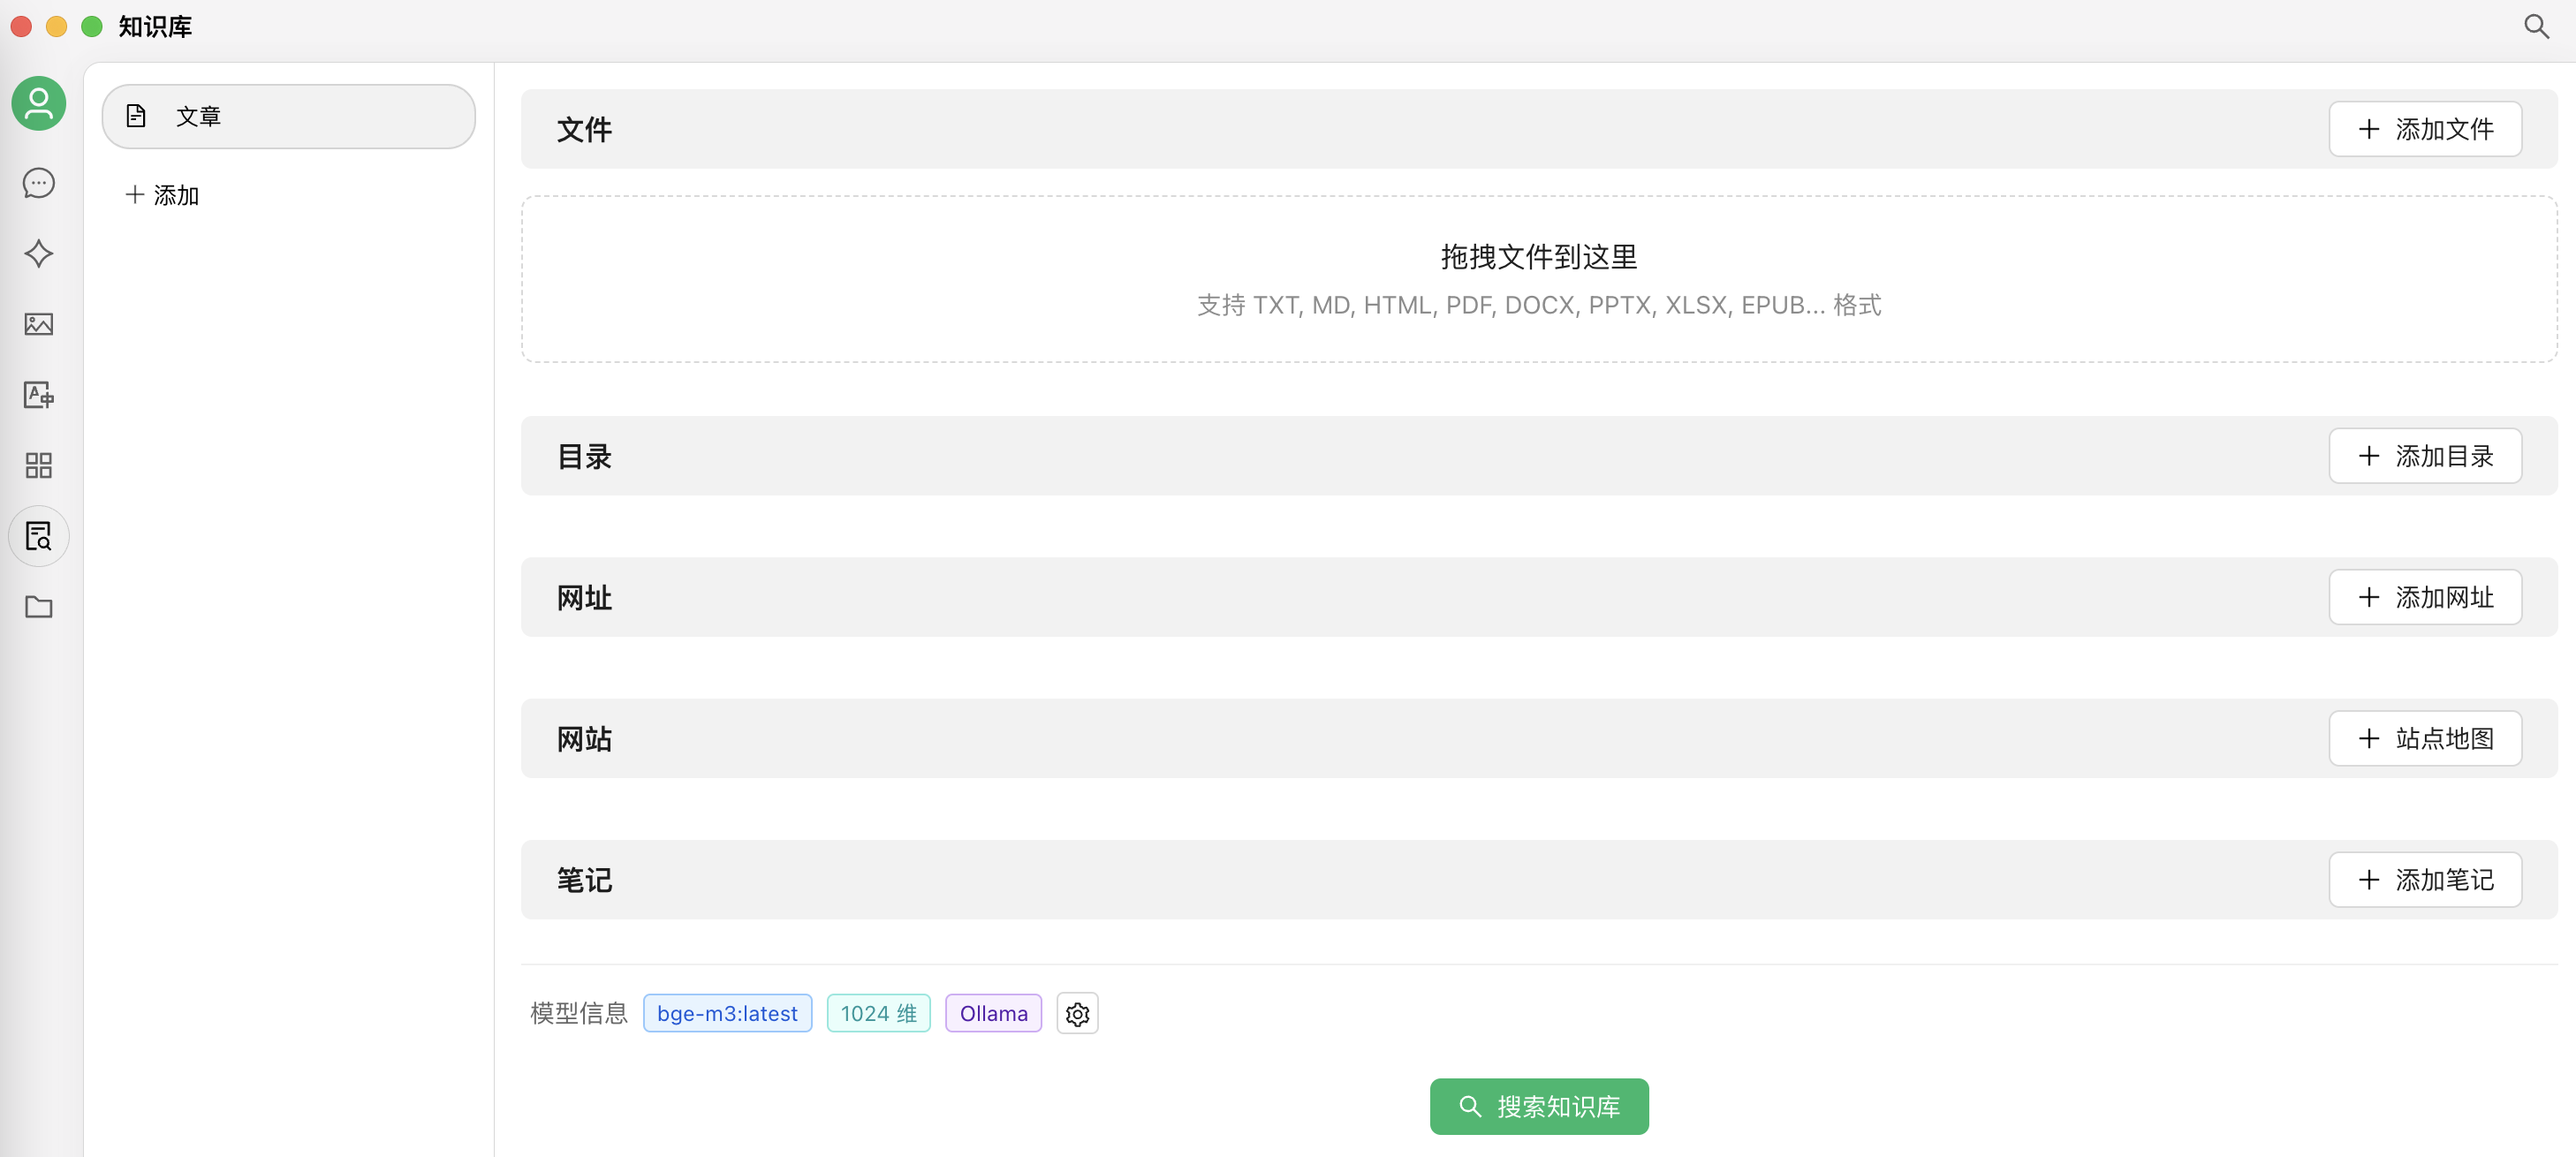Click the 站点地图 button
This screenshot has width=2576, height=1157.
point(2424,738)
